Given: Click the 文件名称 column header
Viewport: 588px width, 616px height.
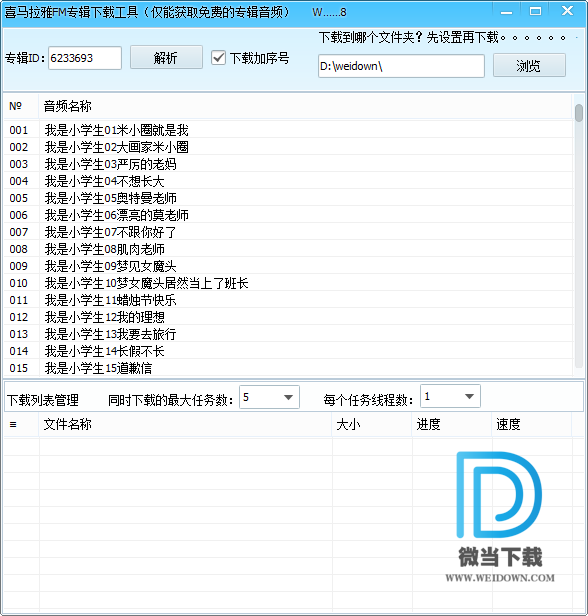Looking at the screenshot, I should [x=185, y=424].
